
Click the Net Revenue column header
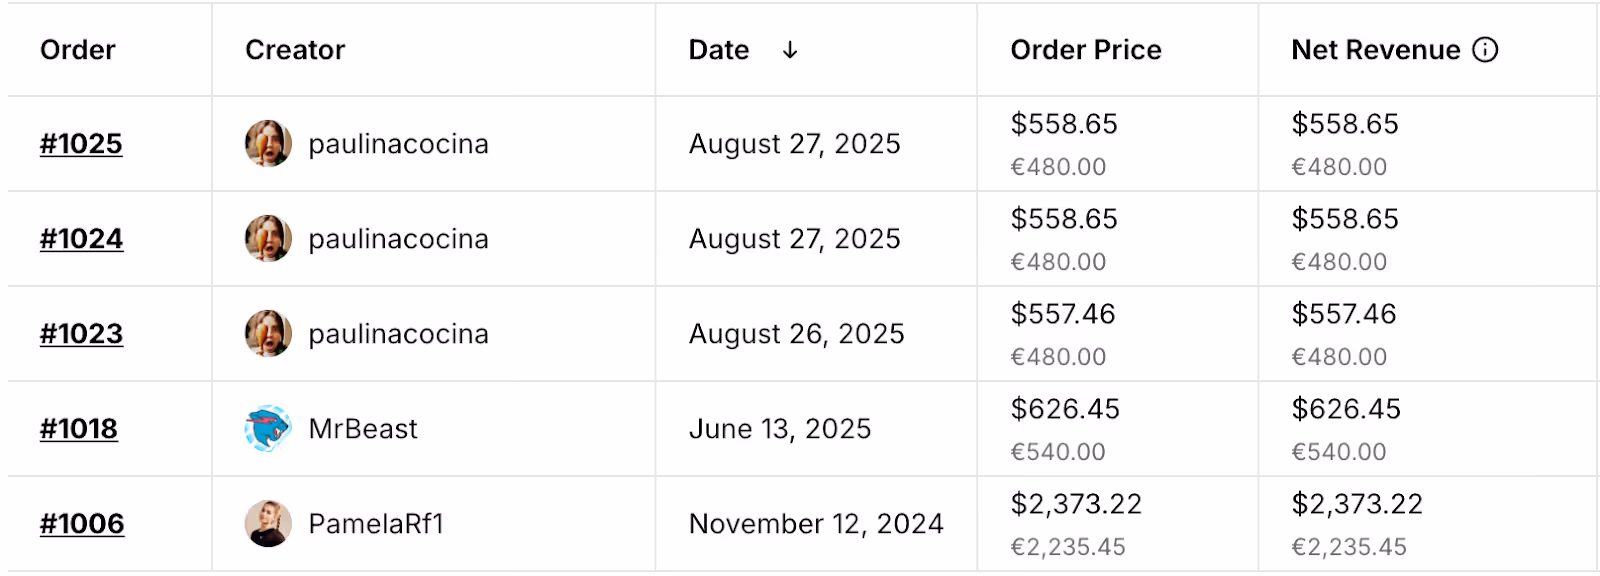point(1376,50)
